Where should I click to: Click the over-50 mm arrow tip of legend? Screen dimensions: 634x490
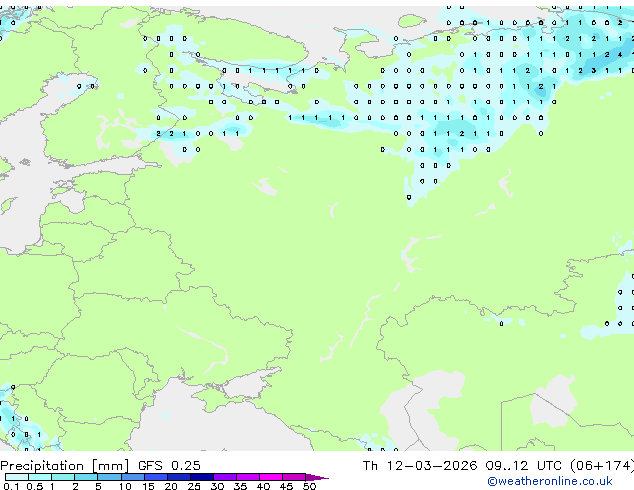pyautogui.click(x=317, y=477)
